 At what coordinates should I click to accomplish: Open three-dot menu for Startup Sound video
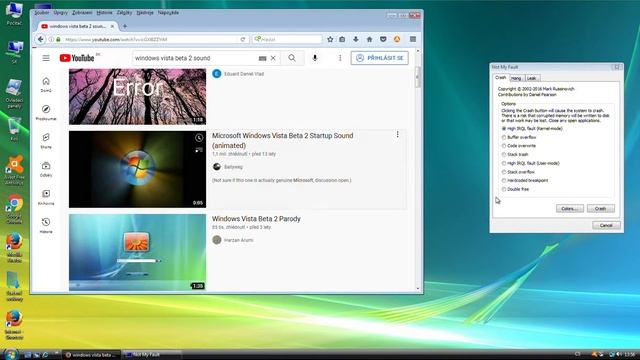(398, 134)
